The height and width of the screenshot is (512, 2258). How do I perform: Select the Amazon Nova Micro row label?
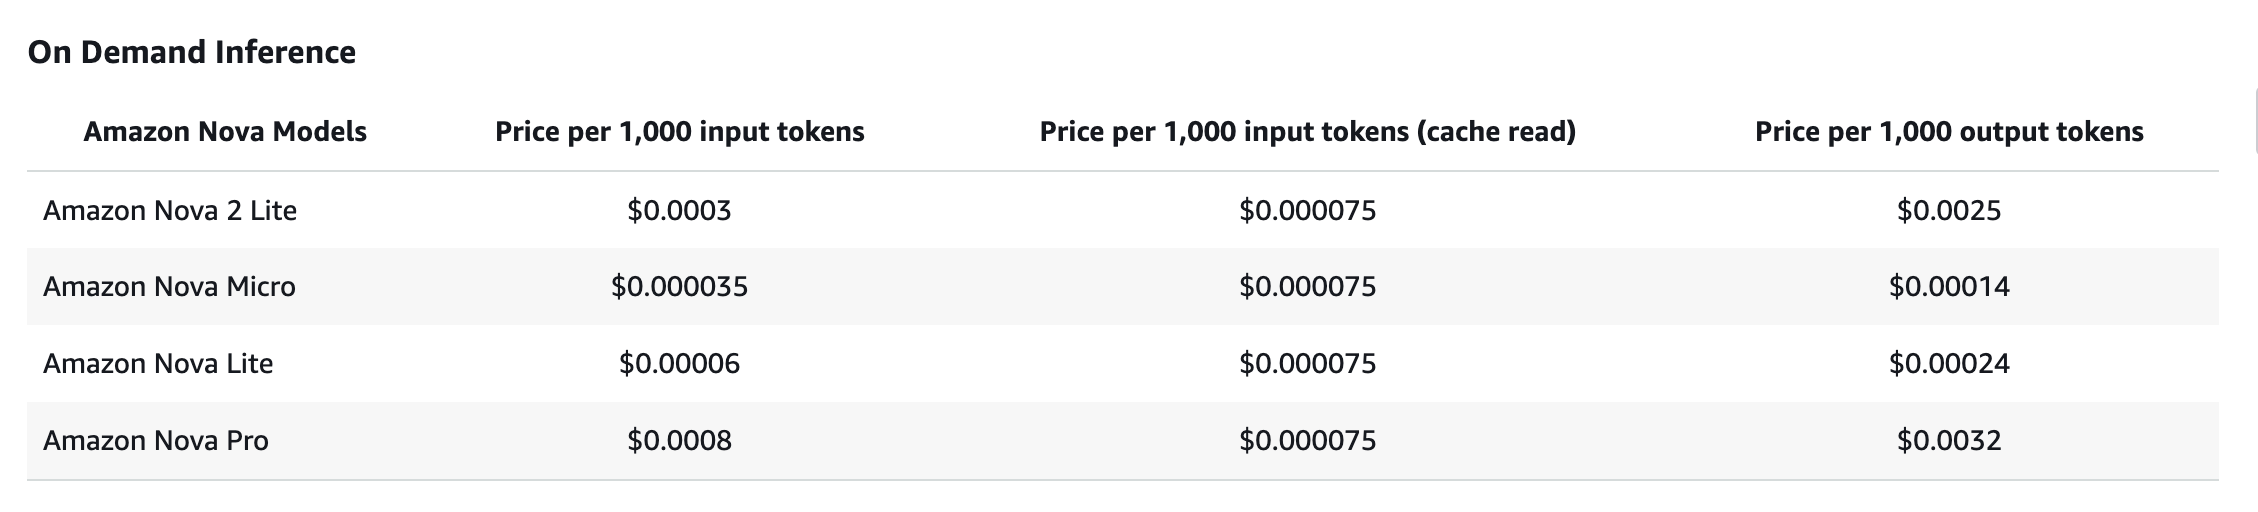point(169,287)
